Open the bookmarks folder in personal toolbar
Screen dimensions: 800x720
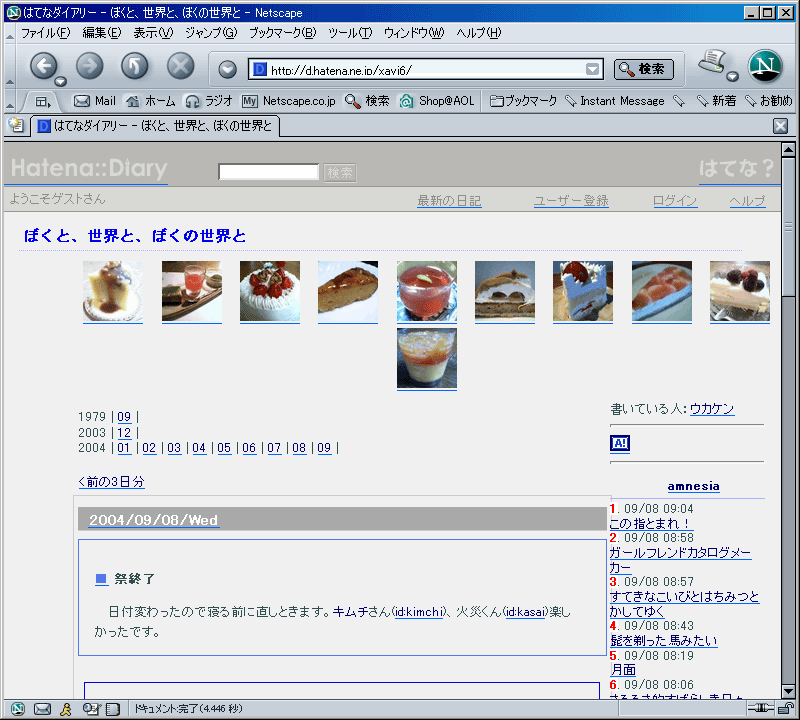coord(523,101)
